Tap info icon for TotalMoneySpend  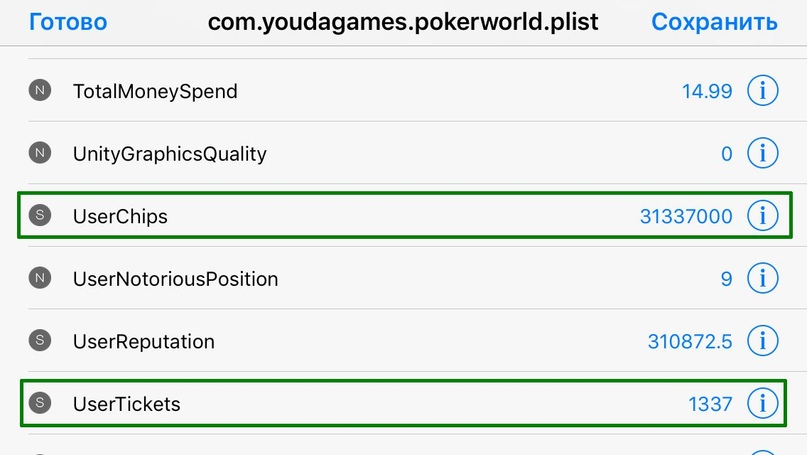click(763, 91)
